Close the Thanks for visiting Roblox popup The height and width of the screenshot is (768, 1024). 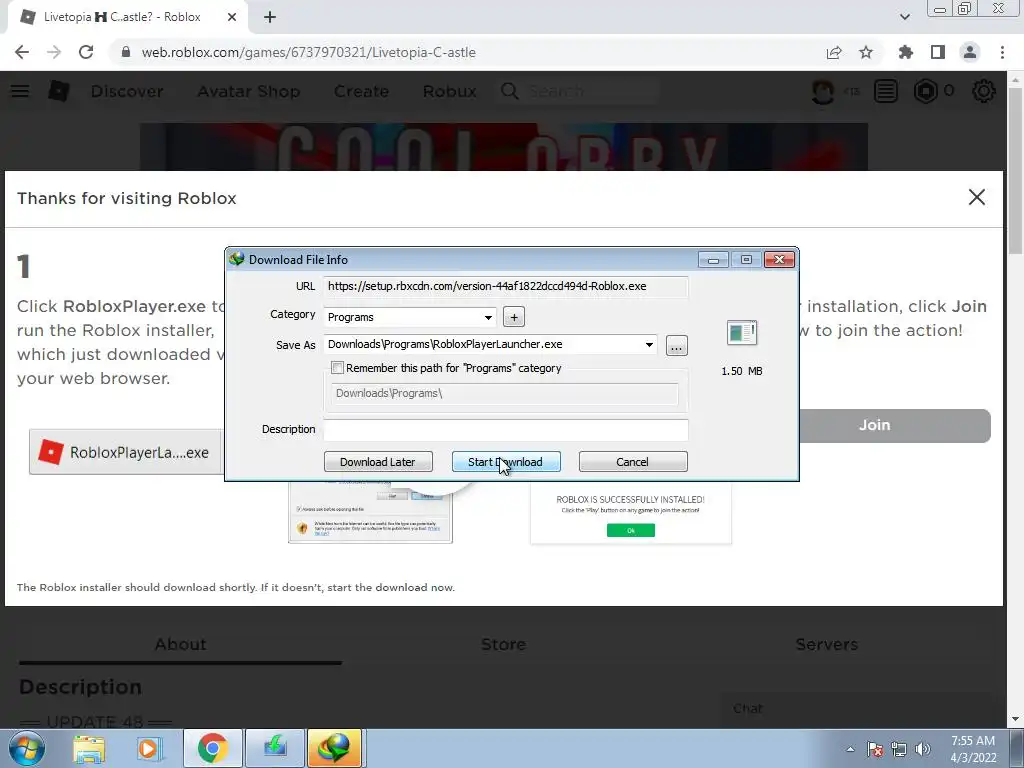click(976, 197)
